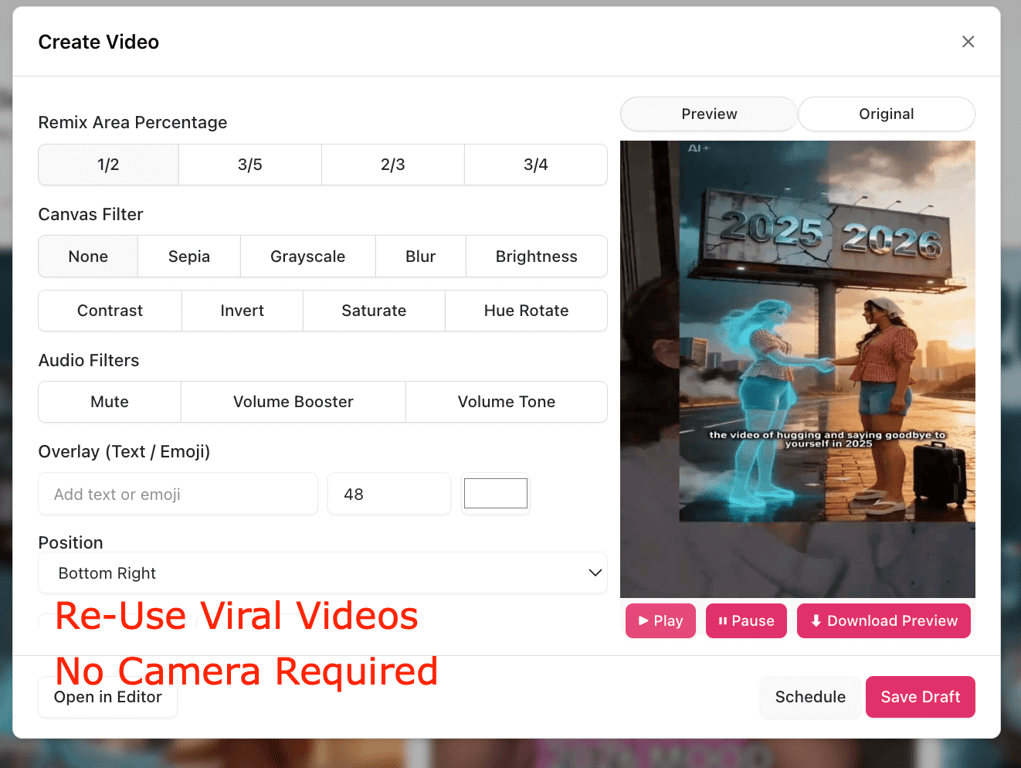The image size is (1021, 768).
Task: Enable the Volume Tone audio filter
Action: (x=507, y=402)
